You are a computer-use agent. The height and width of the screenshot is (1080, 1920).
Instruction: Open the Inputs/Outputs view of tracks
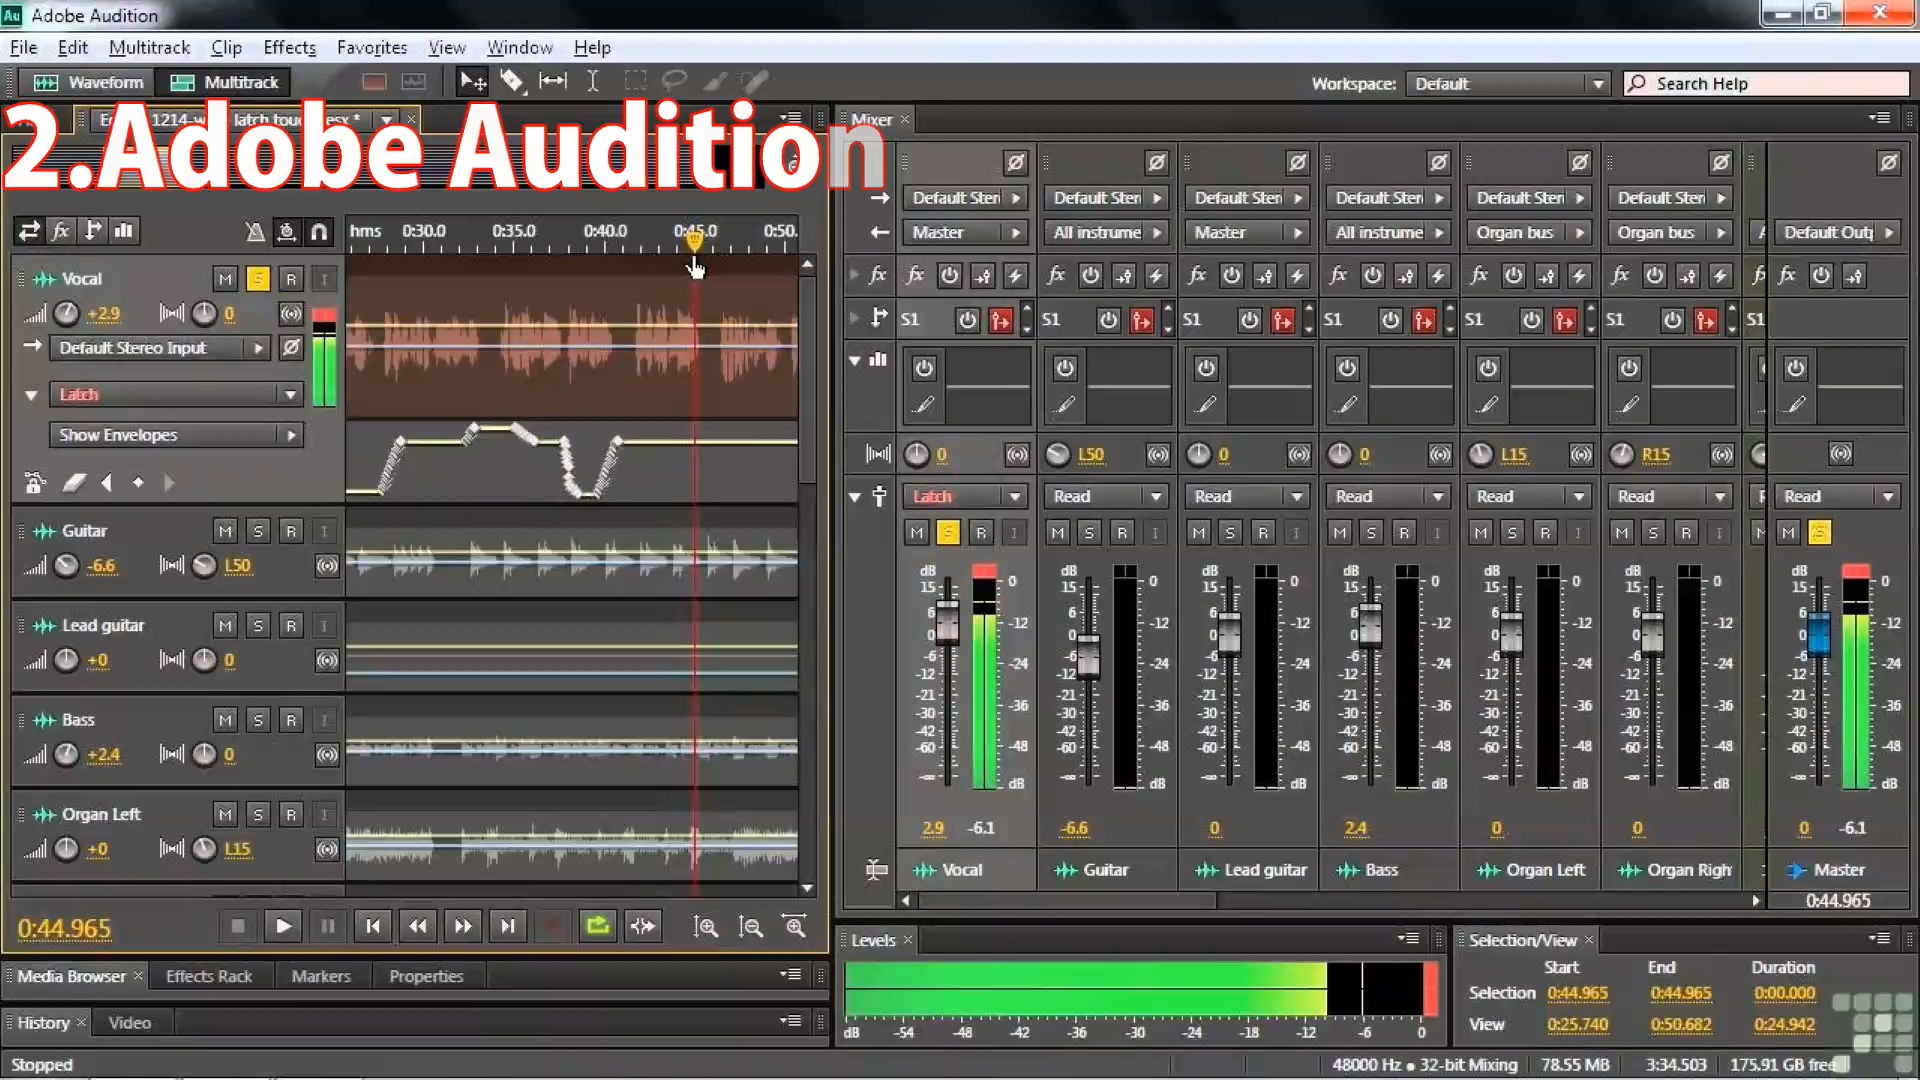28,231
